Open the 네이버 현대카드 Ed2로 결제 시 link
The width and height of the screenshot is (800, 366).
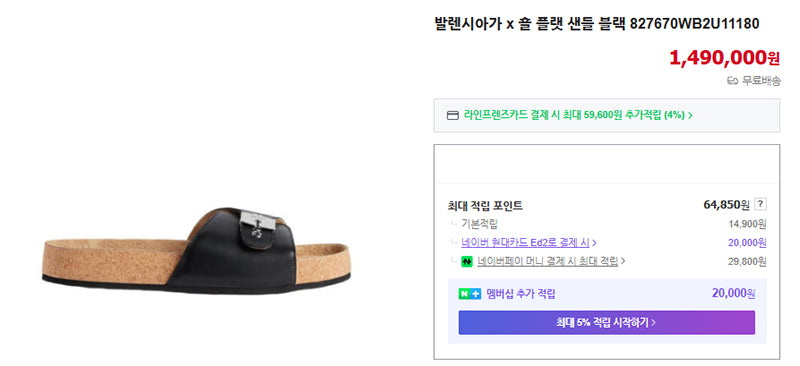pos(526,242)
